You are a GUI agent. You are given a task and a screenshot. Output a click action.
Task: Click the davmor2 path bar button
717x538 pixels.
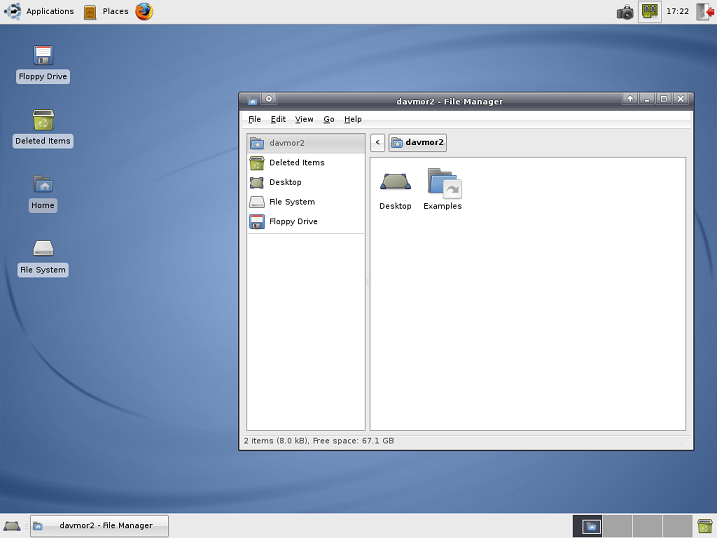[x=418, y=143]
